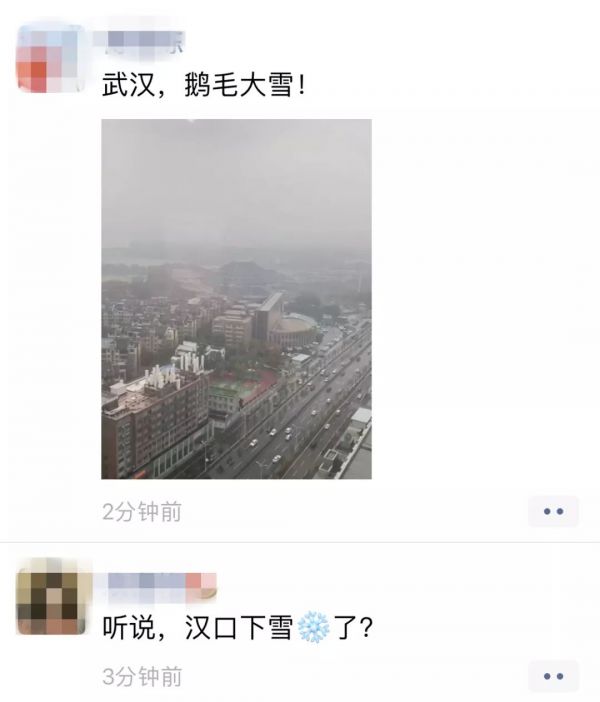600x702 pixels.
Task: Click the "3分钟前" timestamp
Action: (141, 676)
